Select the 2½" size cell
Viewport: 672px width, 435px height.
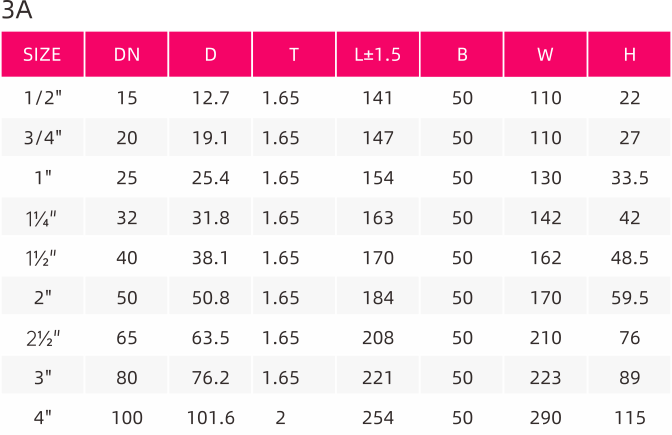click(43, 338)
